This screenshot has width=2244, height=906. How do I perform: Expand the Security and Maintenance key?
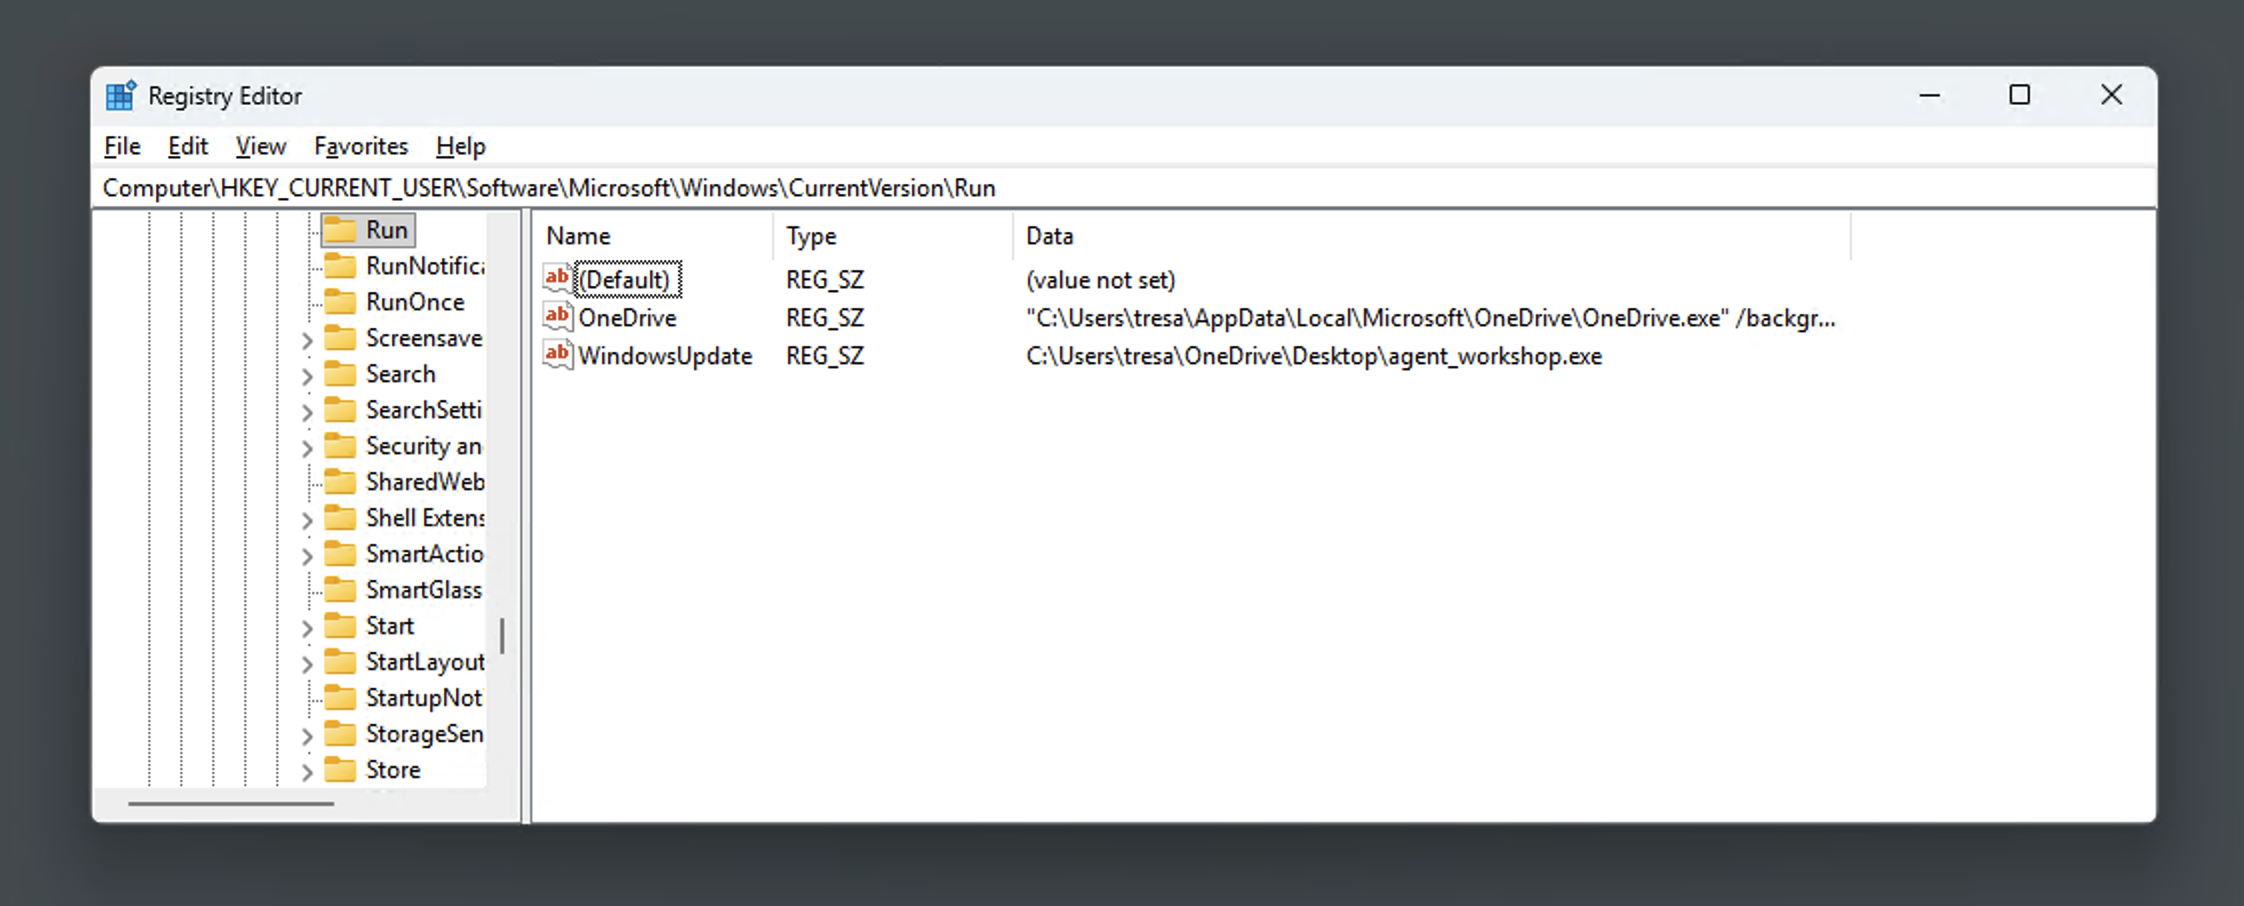coord(307,449)
